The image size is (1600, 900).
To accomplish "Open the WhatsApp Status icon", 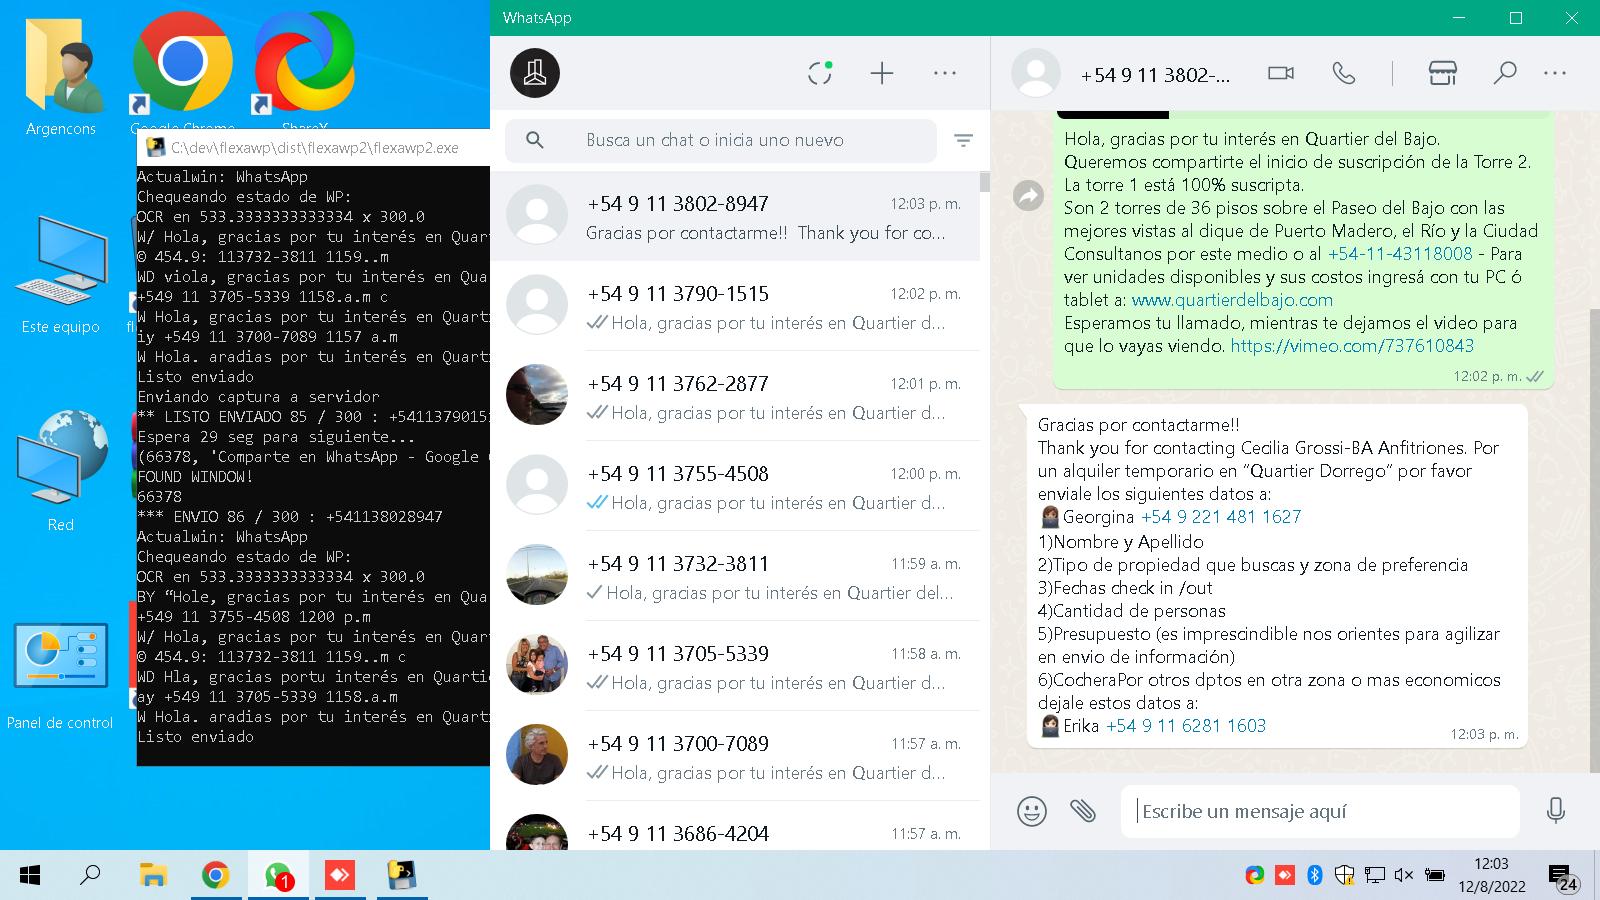I will (820, 73).
